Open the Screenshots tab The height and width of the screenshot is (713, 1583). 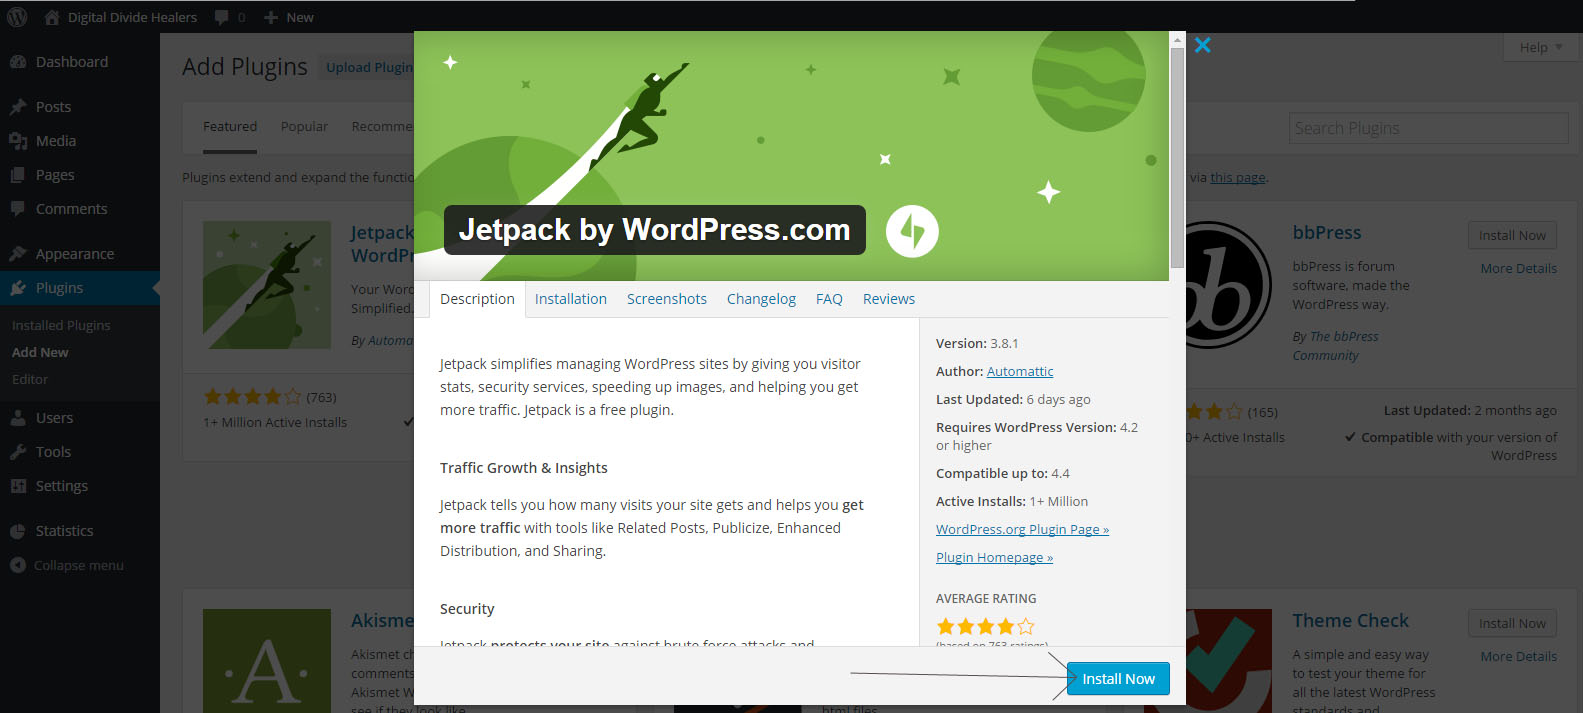click(667, 299)
